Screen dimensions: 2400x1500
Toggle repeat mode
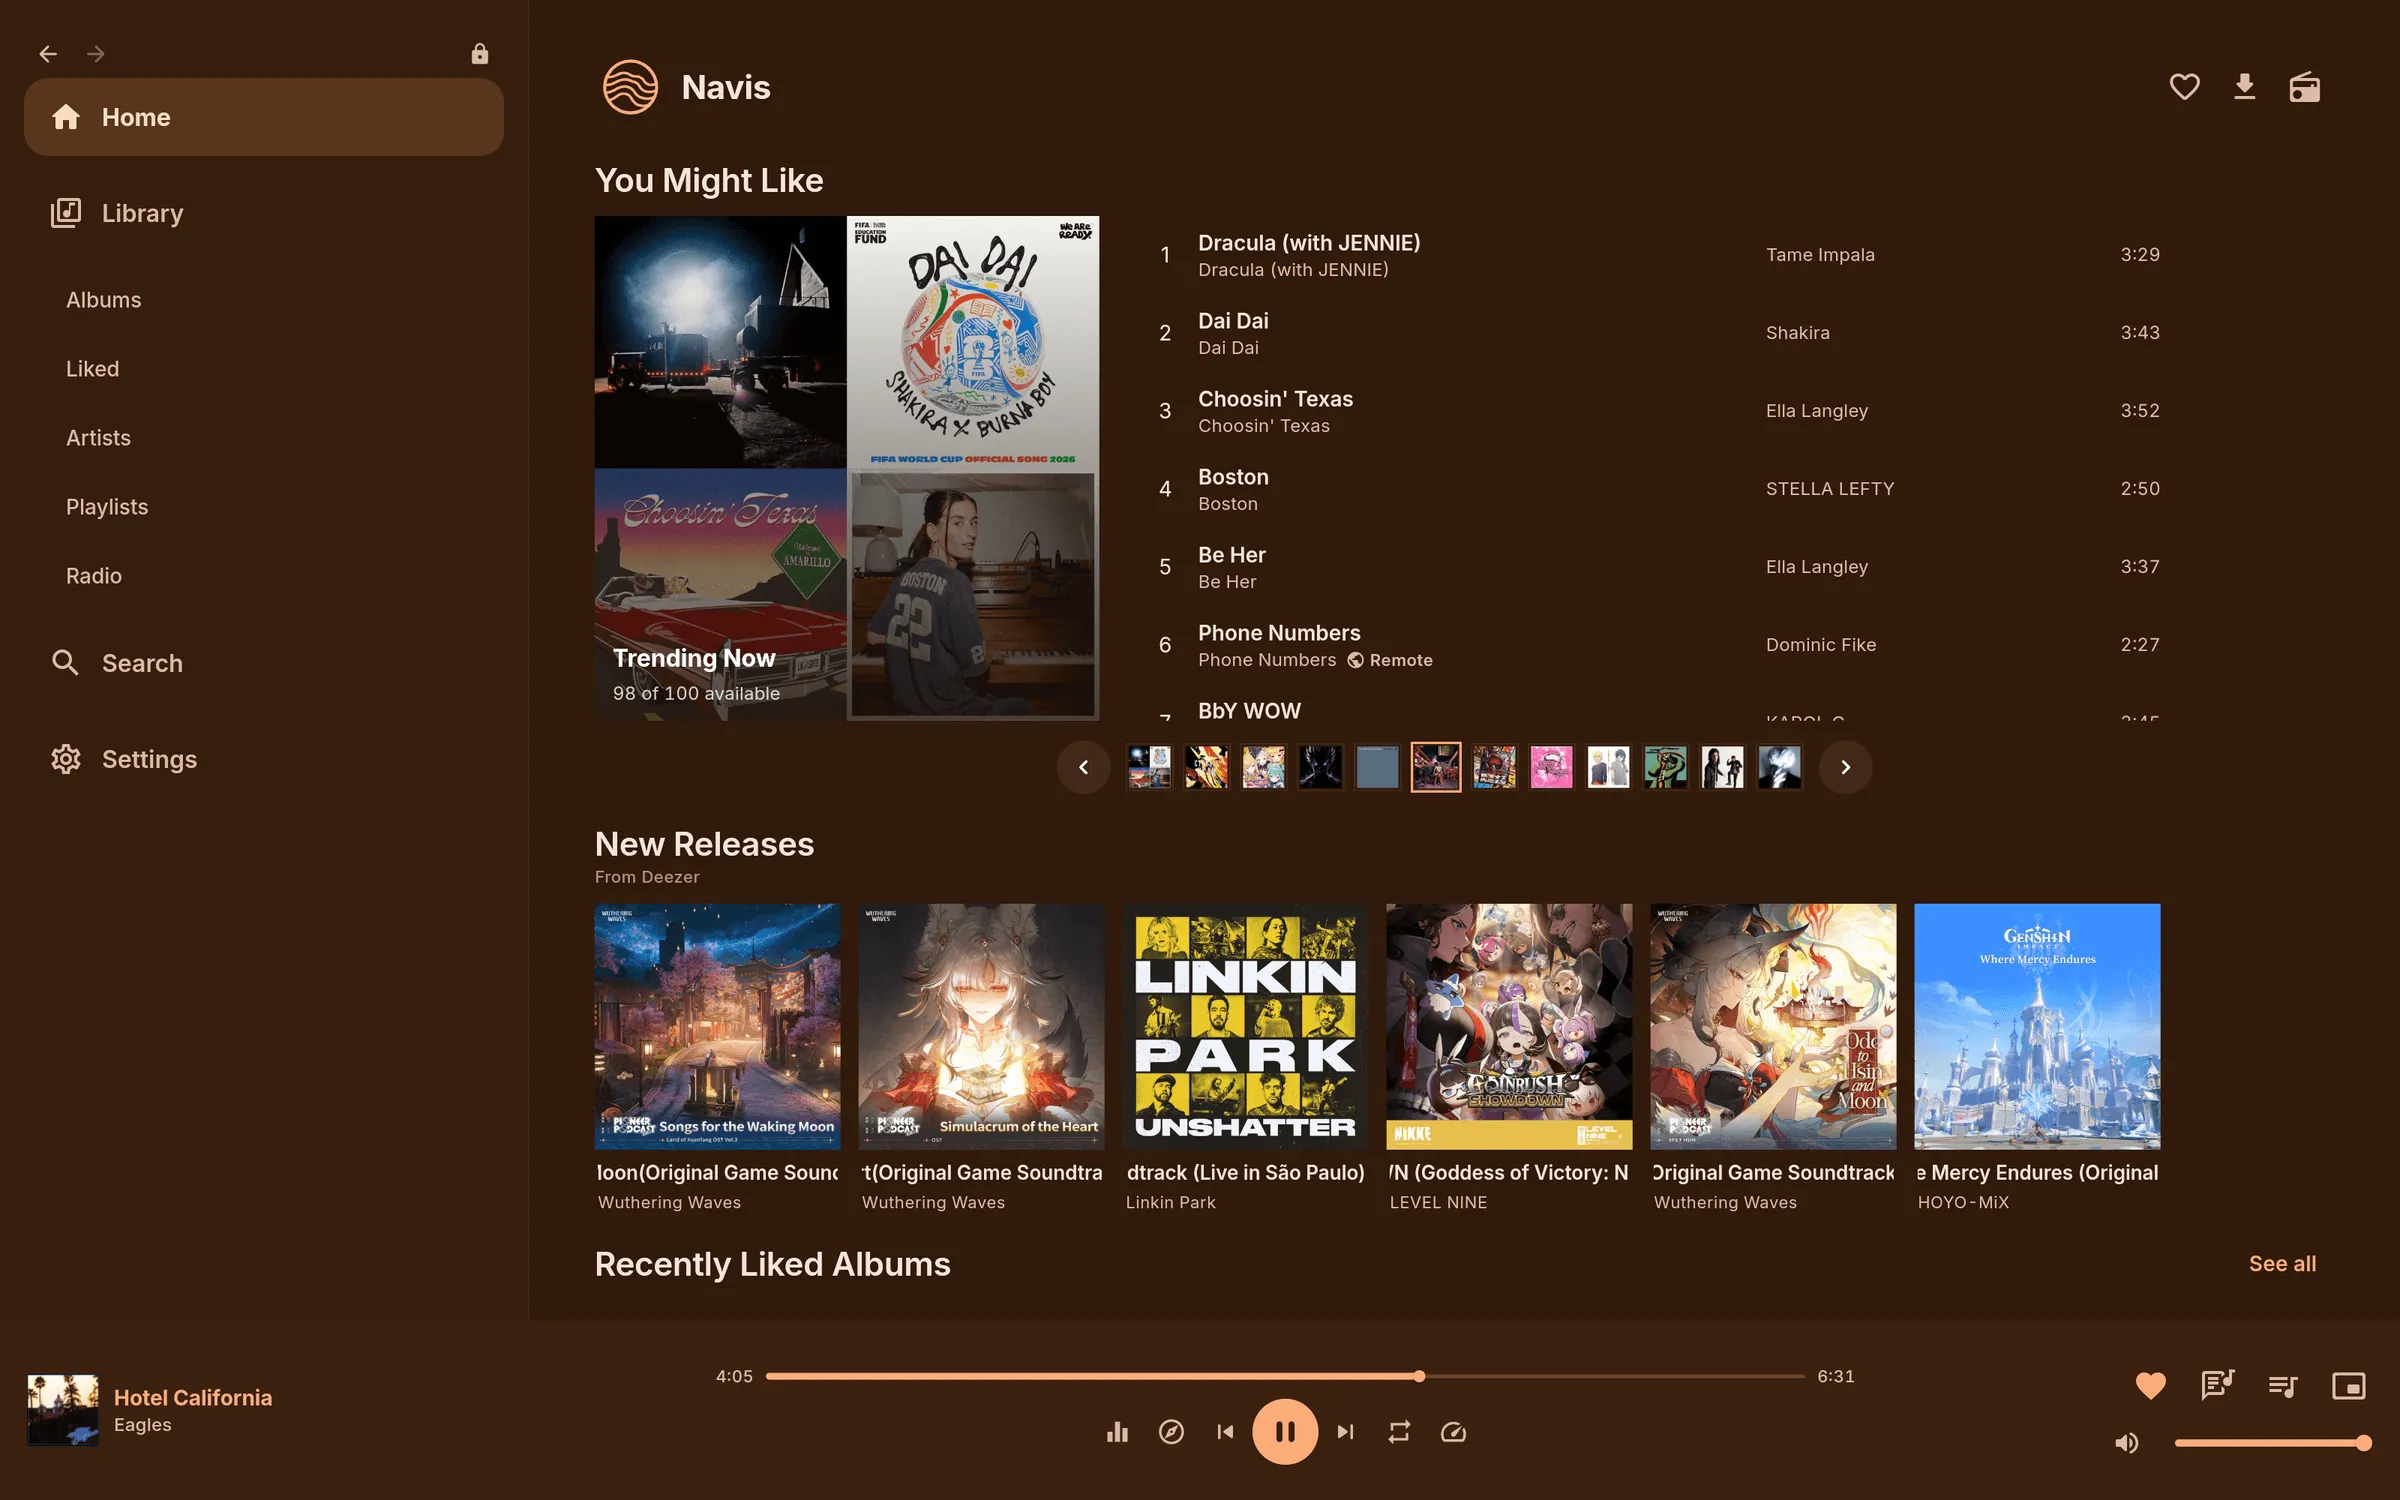1399,1432
